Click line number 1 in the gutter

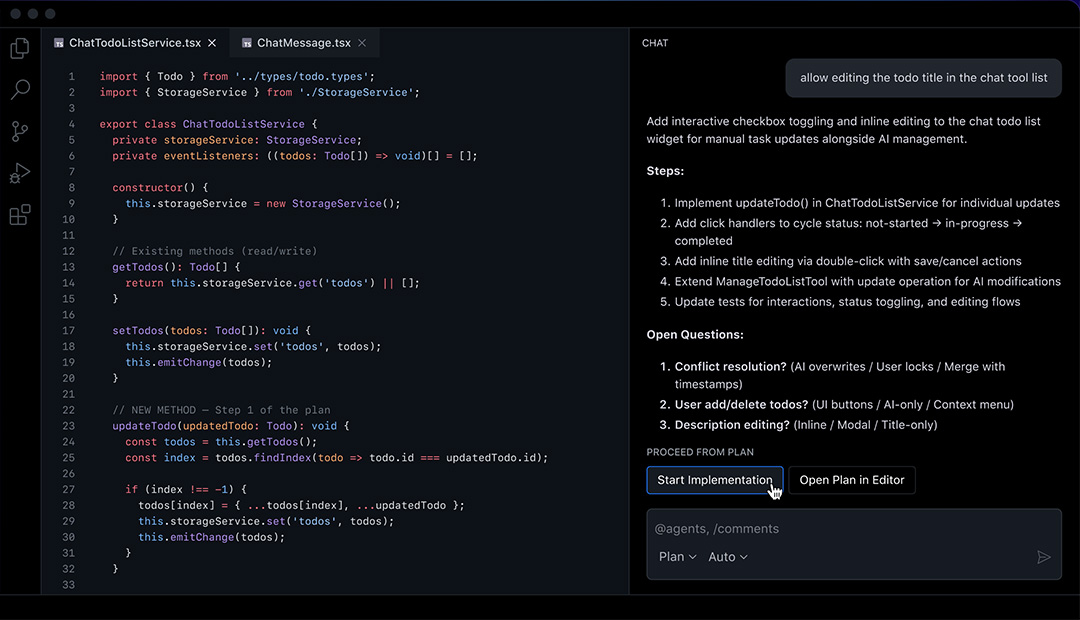[72, 76]
